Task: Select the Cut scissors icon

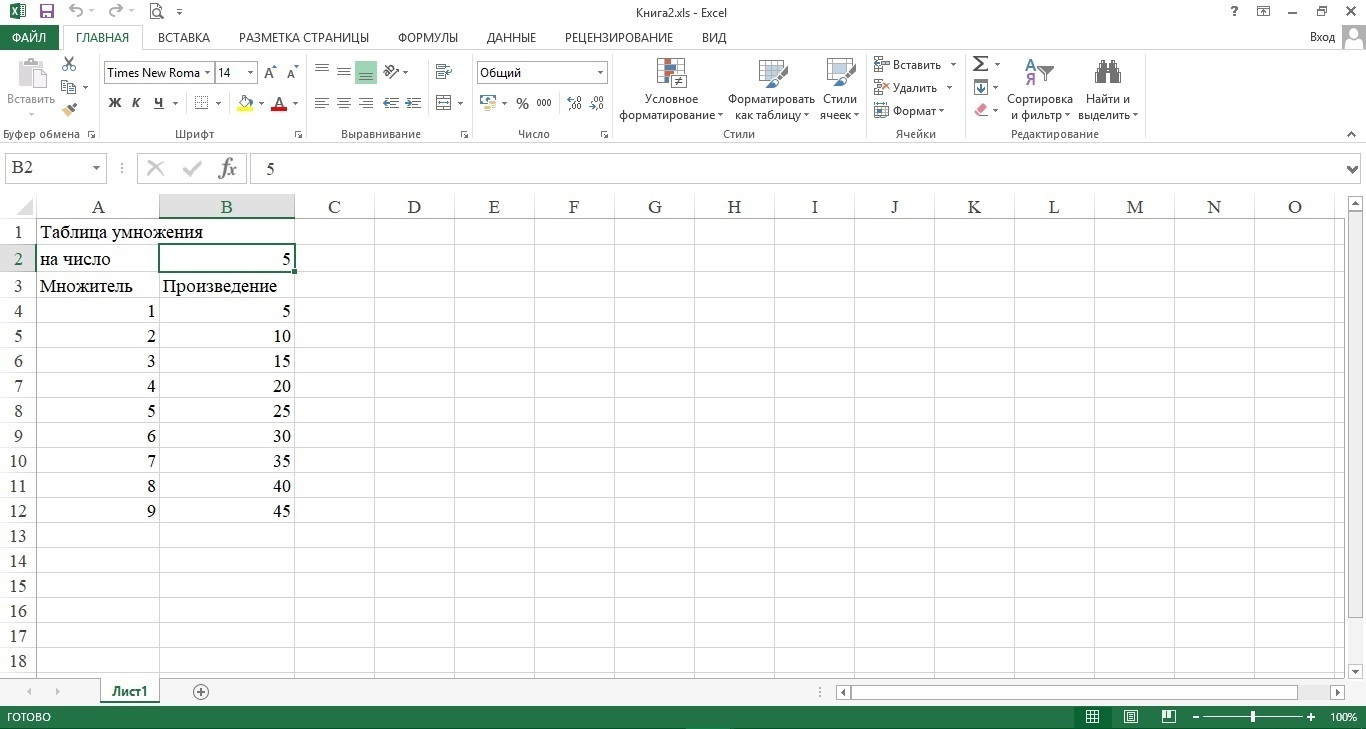Action: (69, 64)
